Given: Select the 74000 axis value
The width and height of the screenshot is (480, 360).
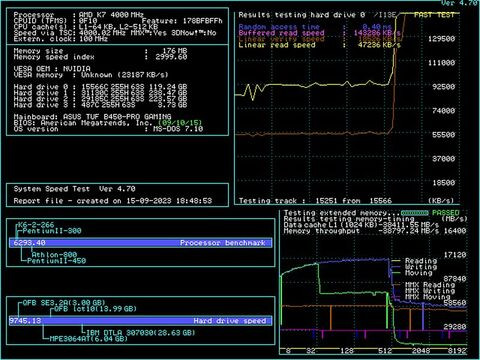Looking at the screenshot, I should (x=443, y=111).
